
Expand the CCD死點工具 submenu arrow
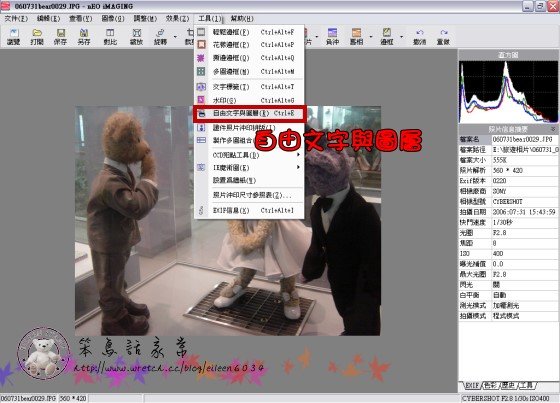[x=298, y=155]
